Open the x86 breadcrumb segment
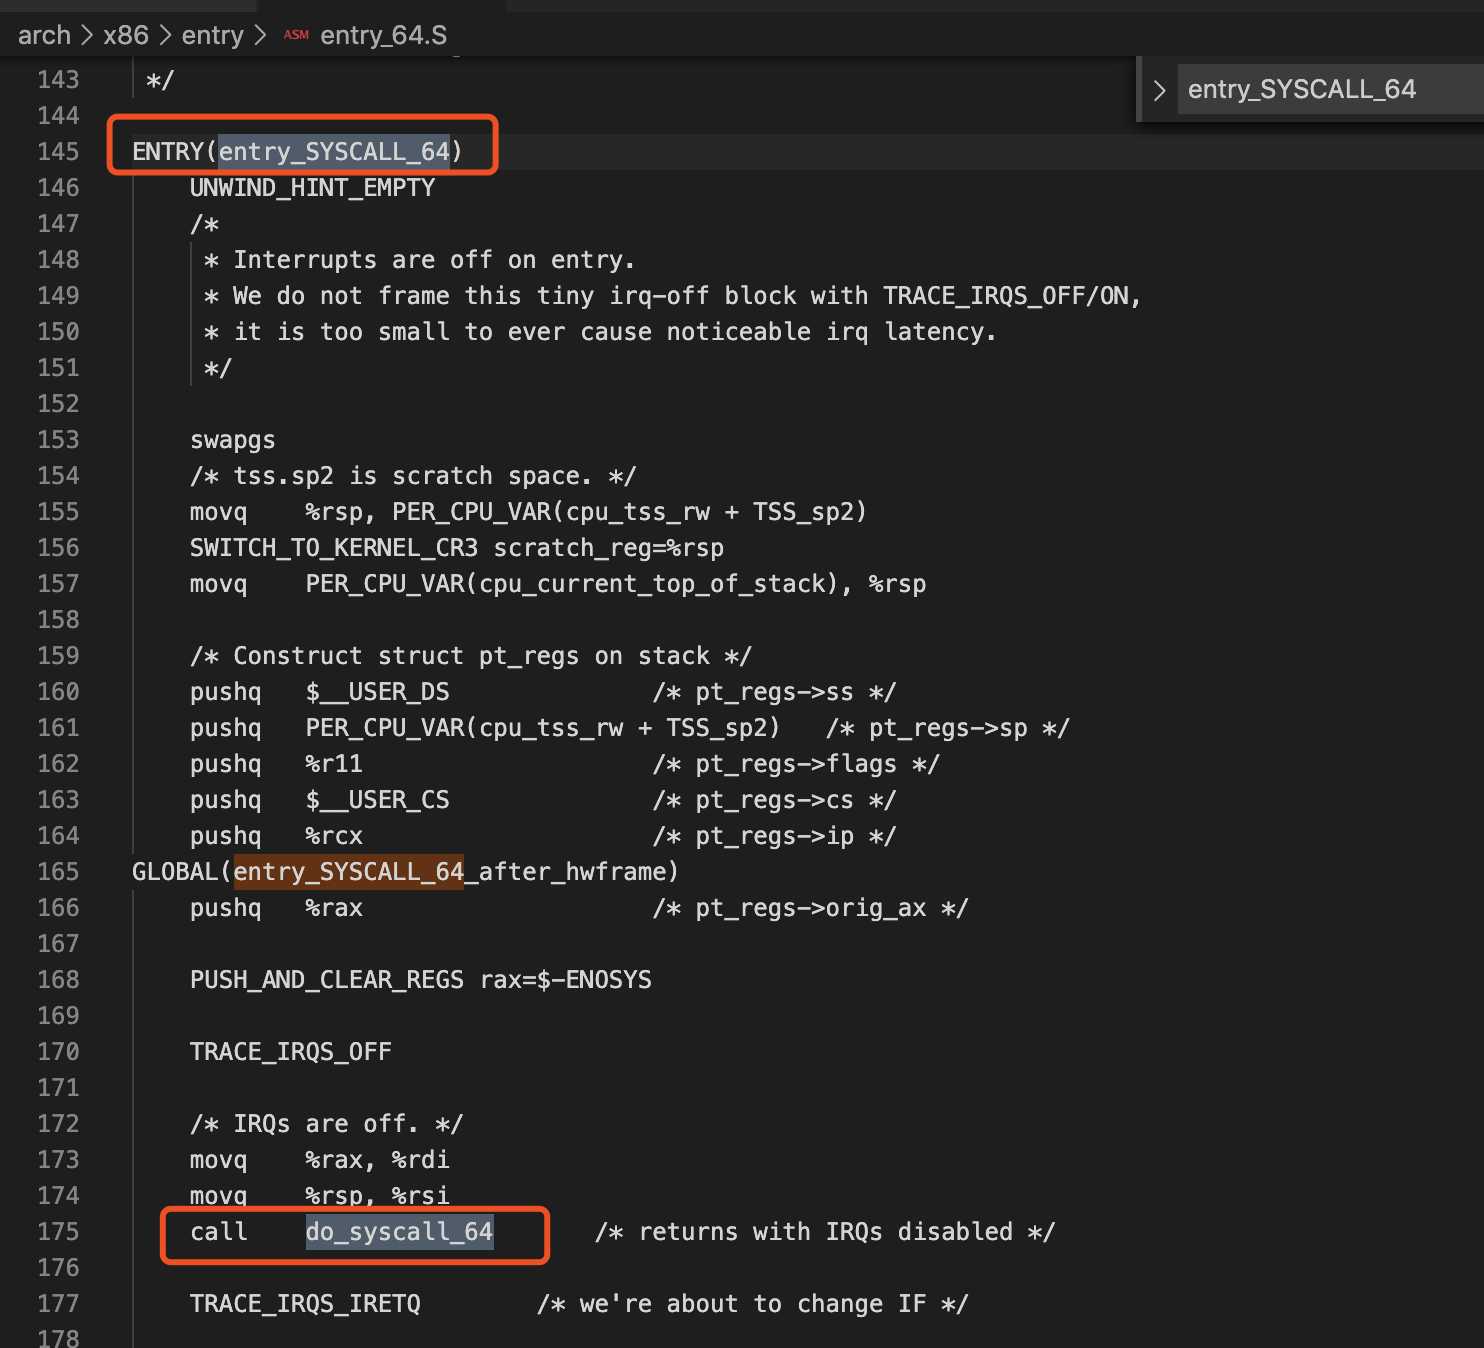Viewport: 1484px width, 1348px height. coord(125,35)
